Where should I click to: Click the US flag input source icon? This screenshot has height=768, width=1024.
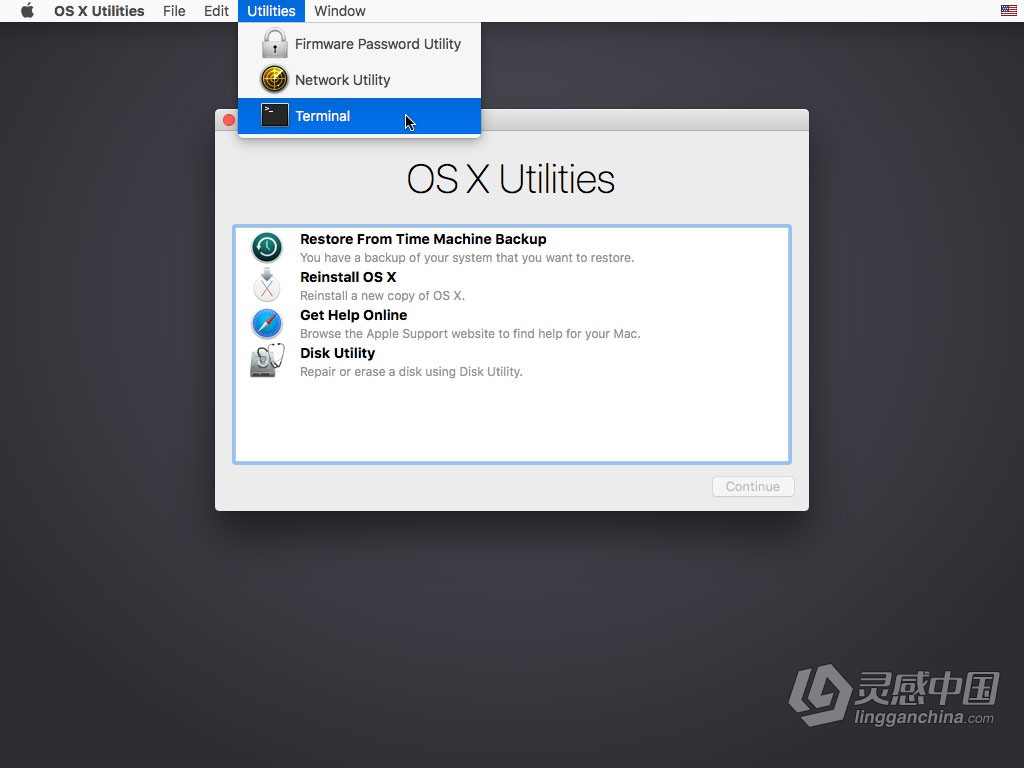[1009, 11]
